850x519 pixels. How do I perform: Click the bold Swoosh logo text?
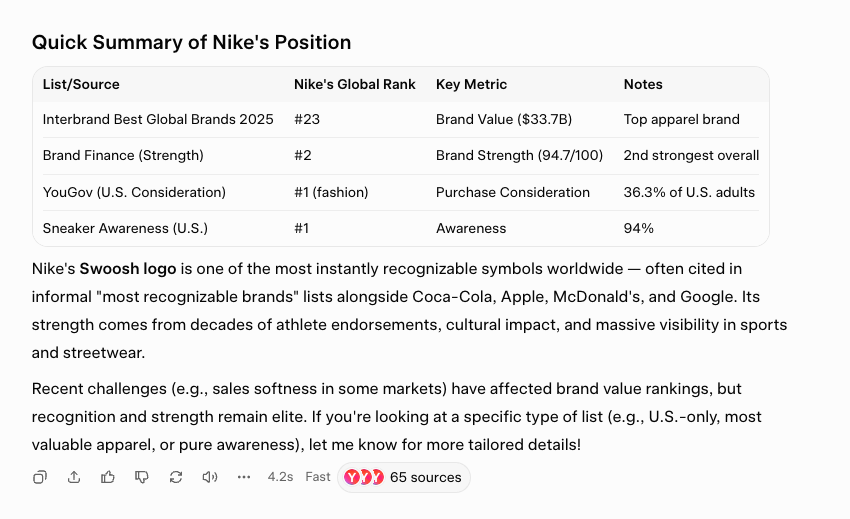(x=128, y=269)
